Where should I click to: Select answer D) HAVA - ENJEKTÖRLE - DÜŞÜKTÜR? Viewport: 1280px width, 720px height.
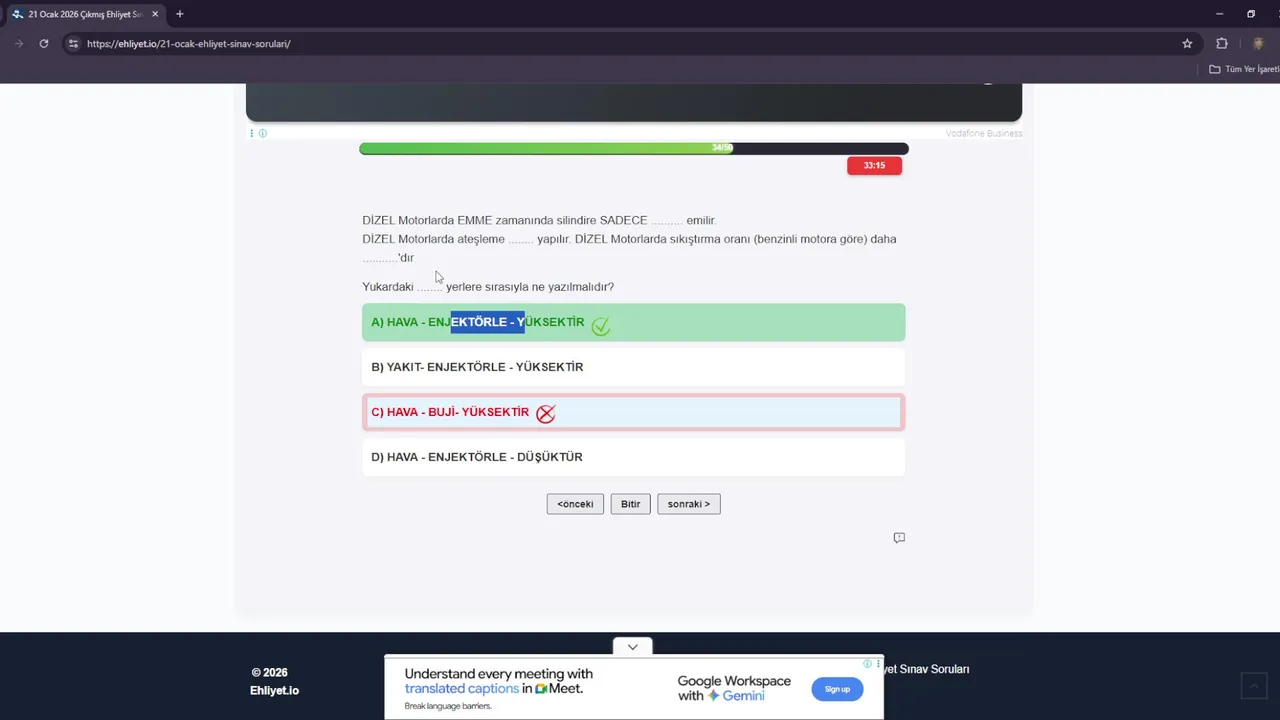coord(633,457)
